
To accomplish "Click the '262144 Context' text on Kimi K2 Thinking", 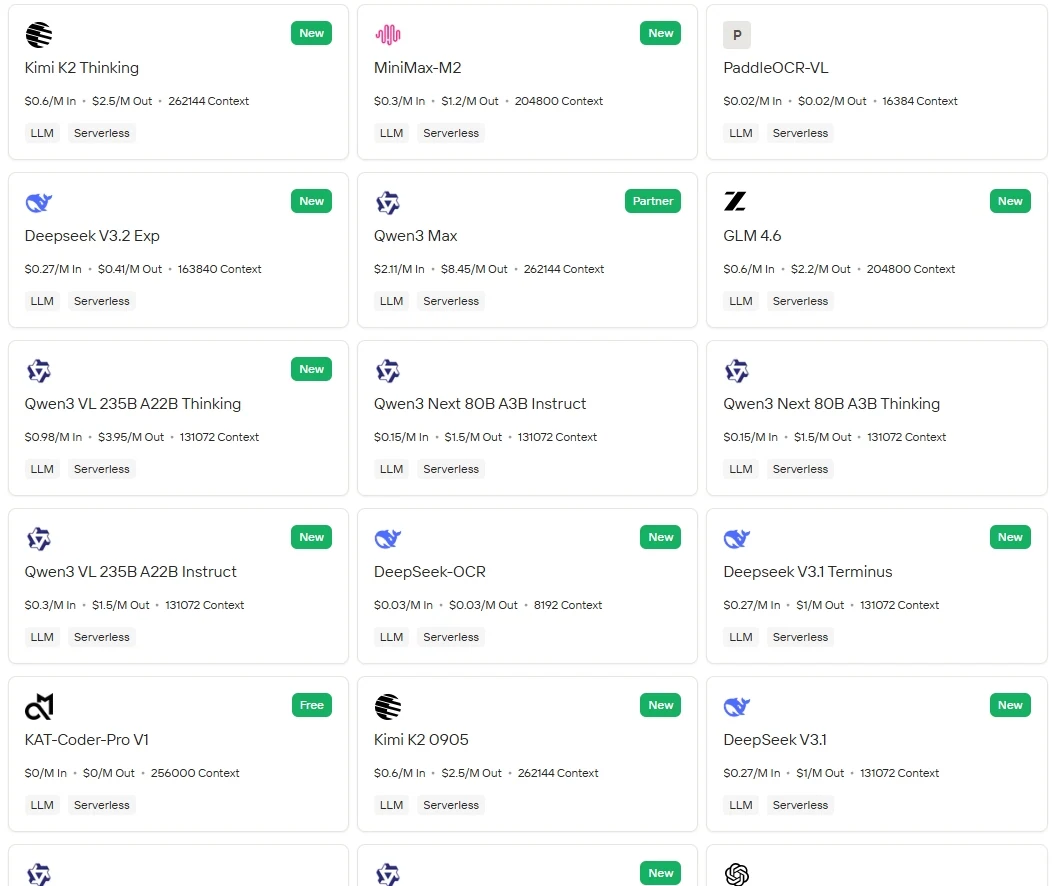I will click(x=208, y=101).
